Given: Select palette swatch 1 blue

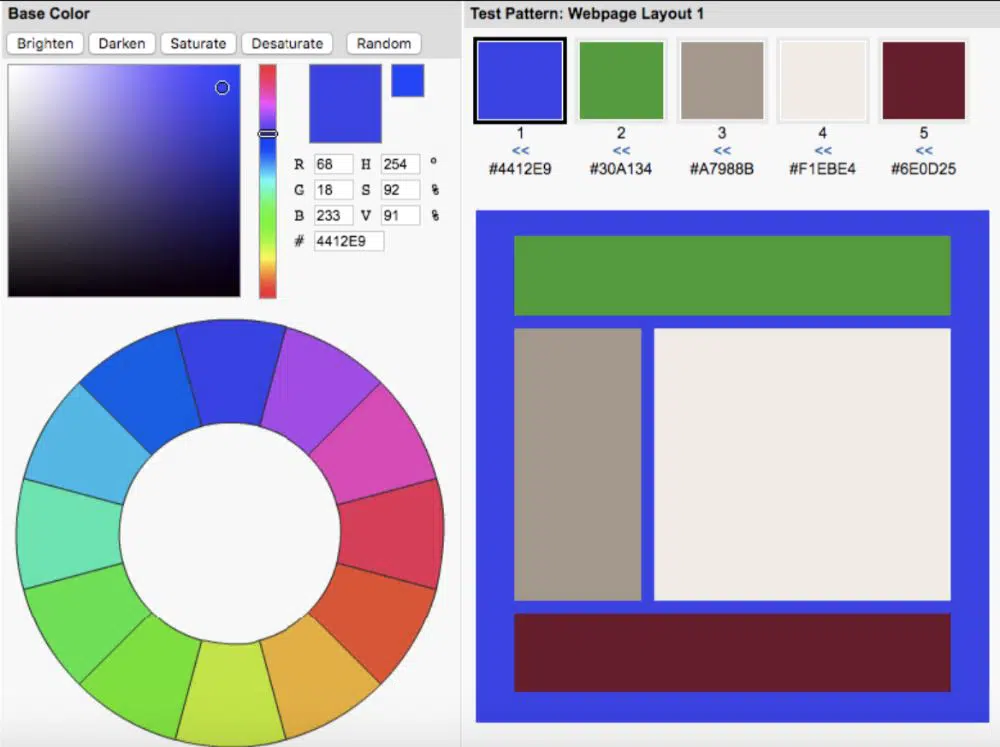Looking at the screenshot, I should click(520, 80).
